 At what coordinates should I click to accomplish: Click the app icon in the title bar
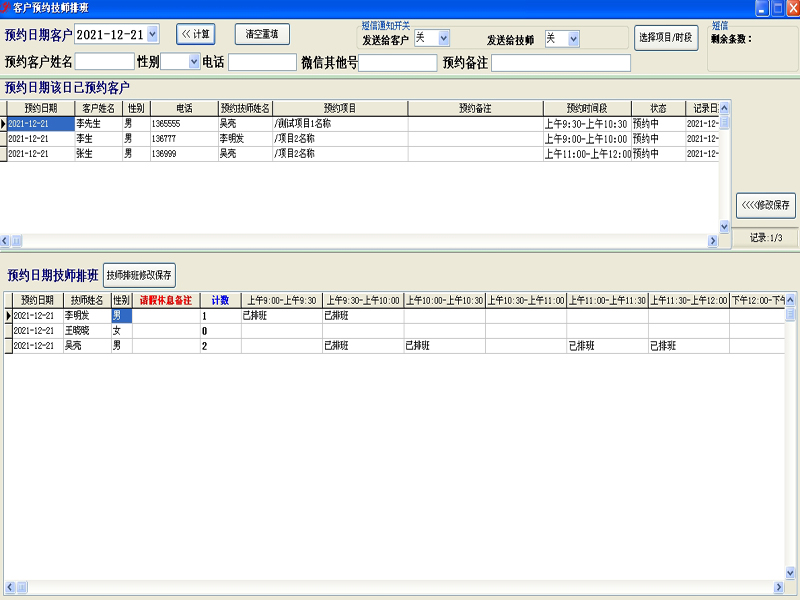point(5,7)
